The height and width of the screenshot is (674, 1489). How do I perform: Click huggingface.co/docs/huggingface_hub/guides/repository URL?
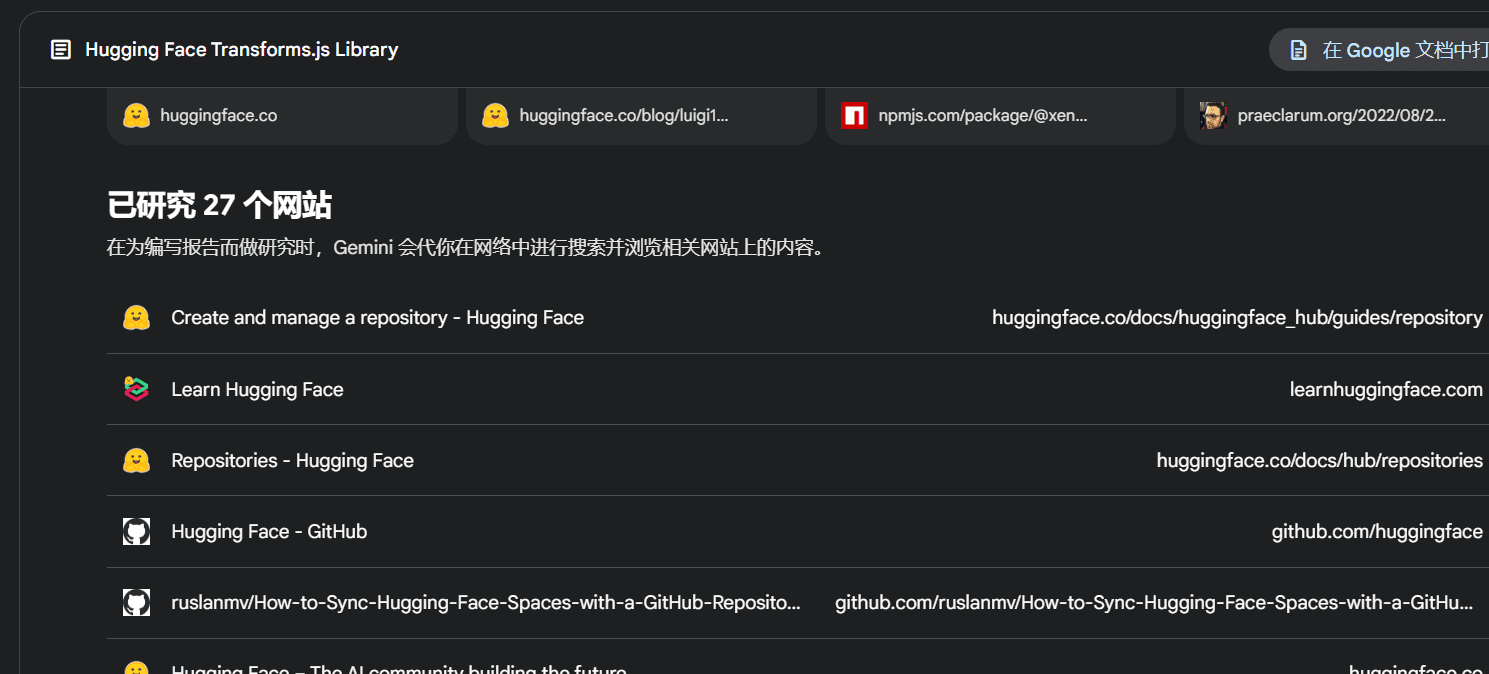point(1237,318)
